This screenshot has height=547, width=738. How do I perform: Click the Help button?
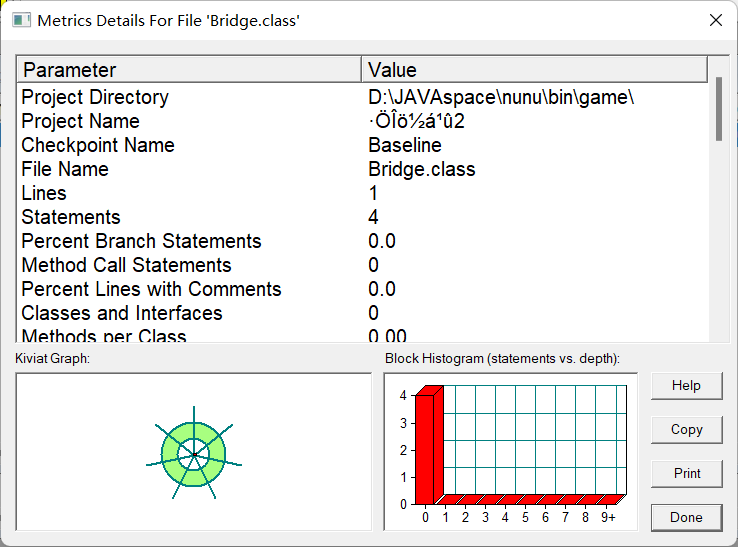(x=686, y=385)
